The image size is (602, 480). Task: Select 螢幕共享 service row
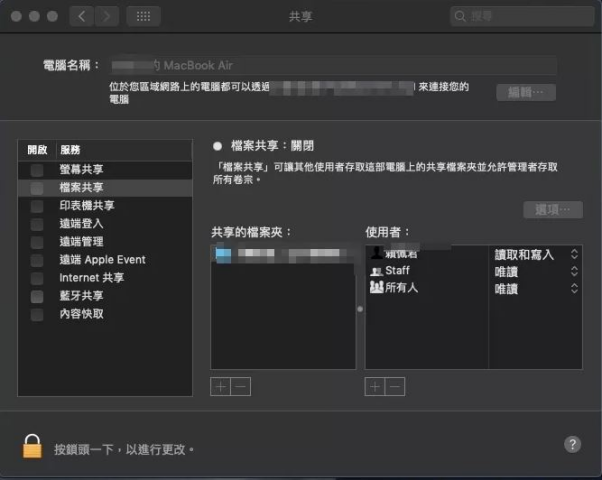(105, 170)
